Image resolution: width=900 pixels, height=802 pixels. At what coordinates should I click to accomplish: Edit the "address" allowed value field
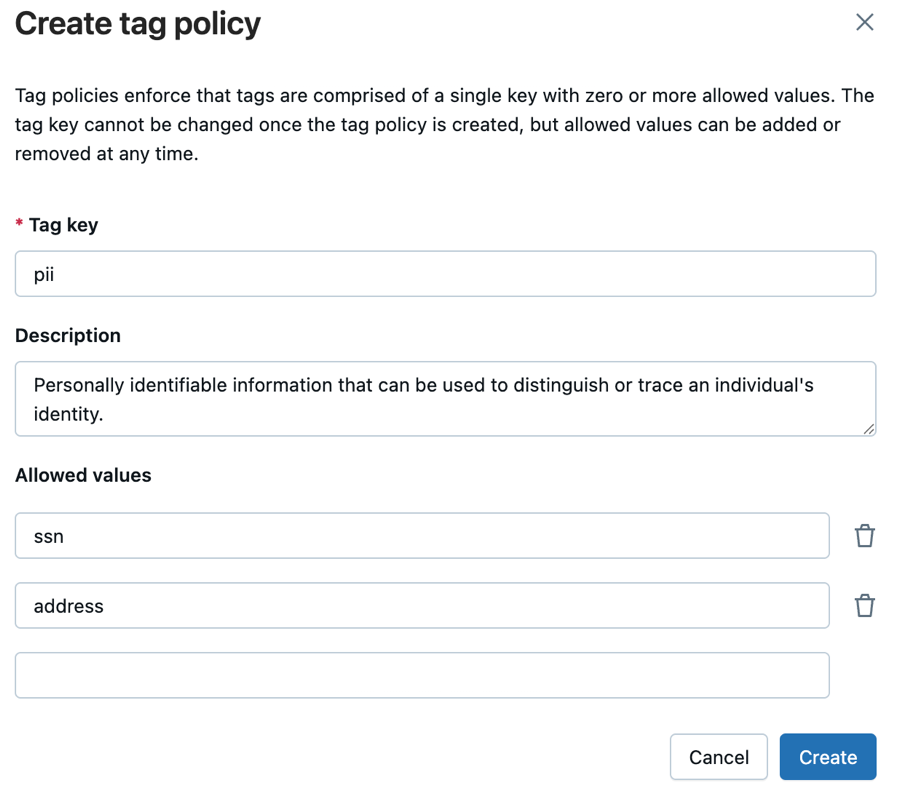pos(421,606)
